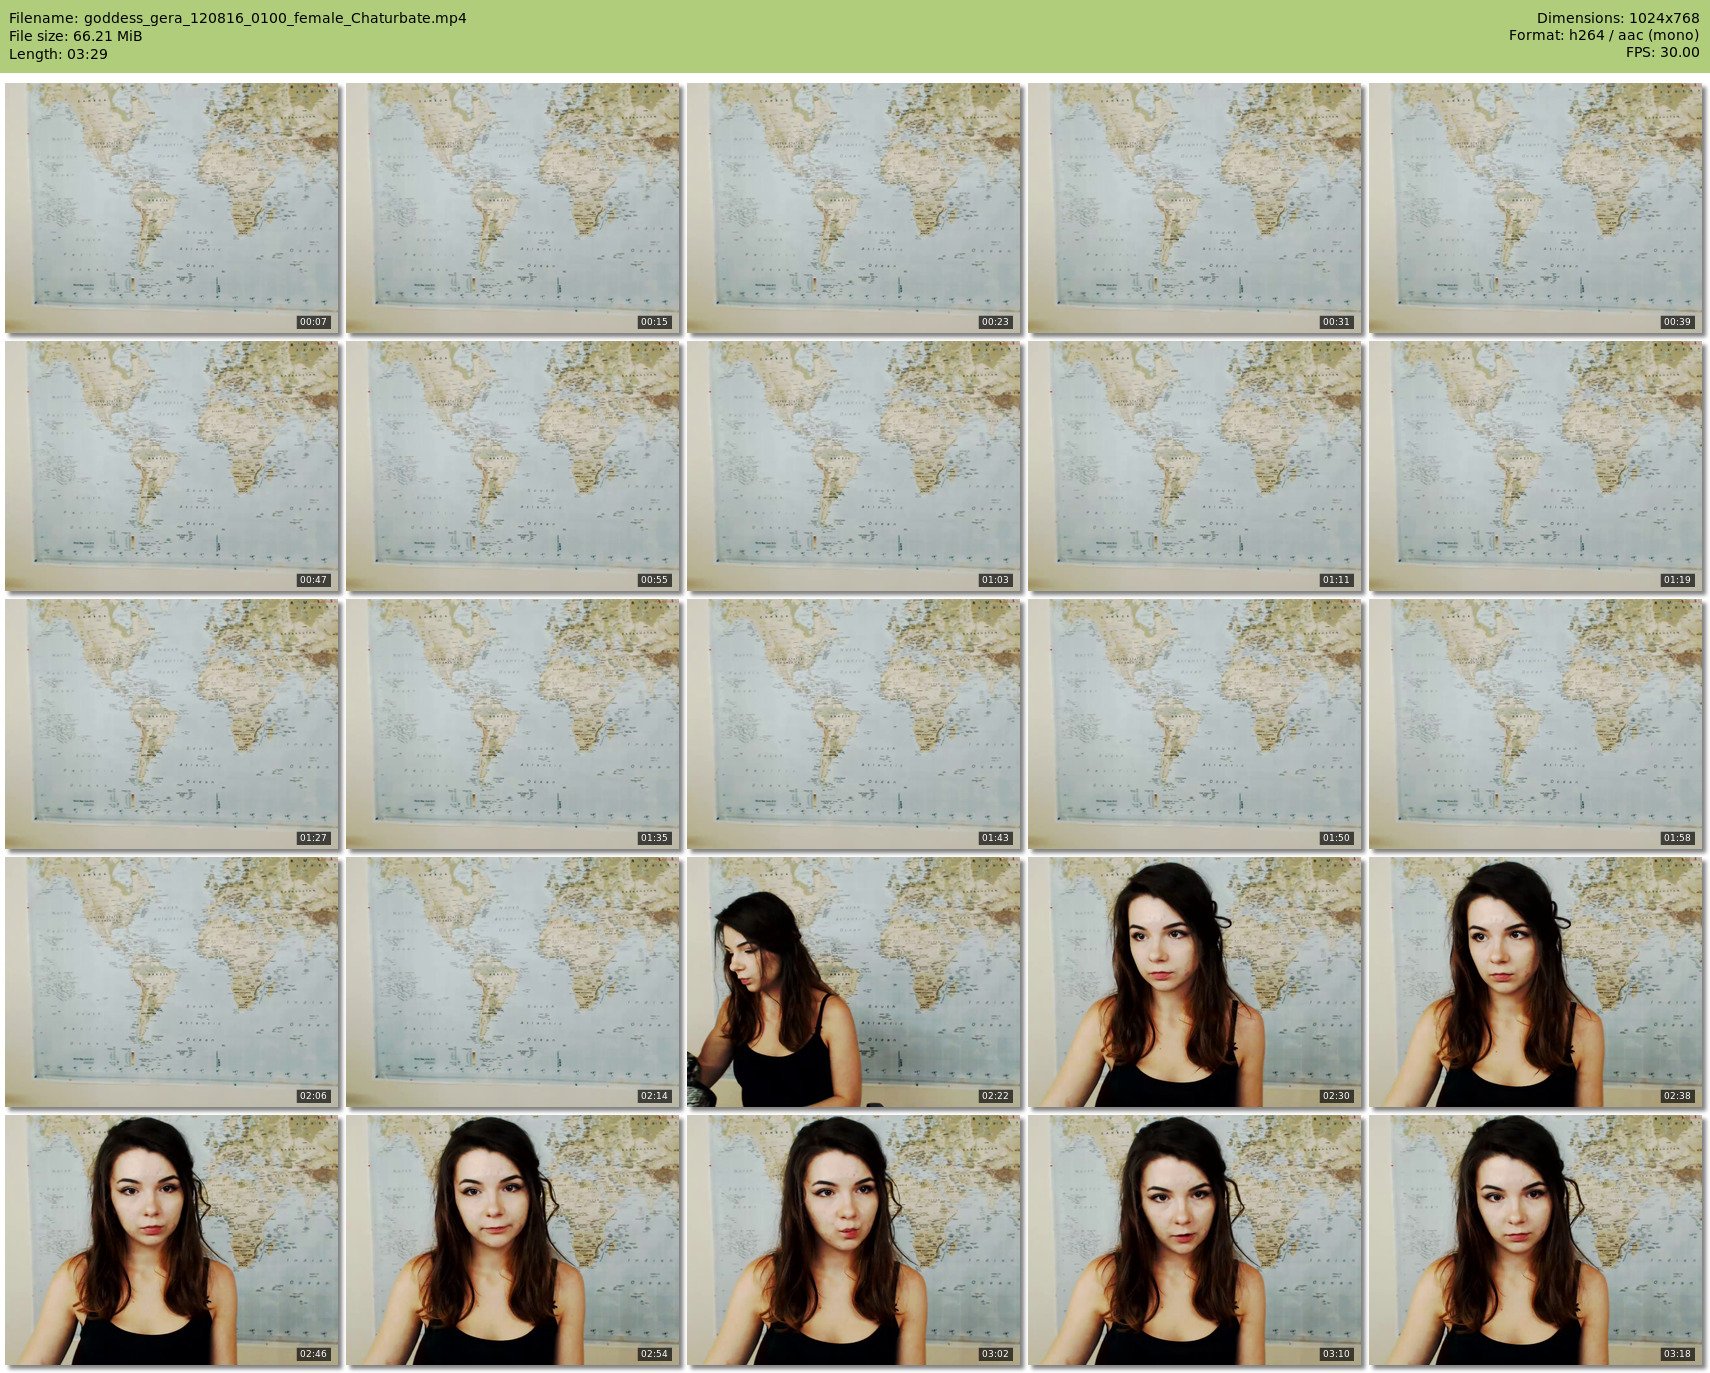Click the 02:06 timestamp badge
The image size is (1710, 1373).
(313, 1096)
